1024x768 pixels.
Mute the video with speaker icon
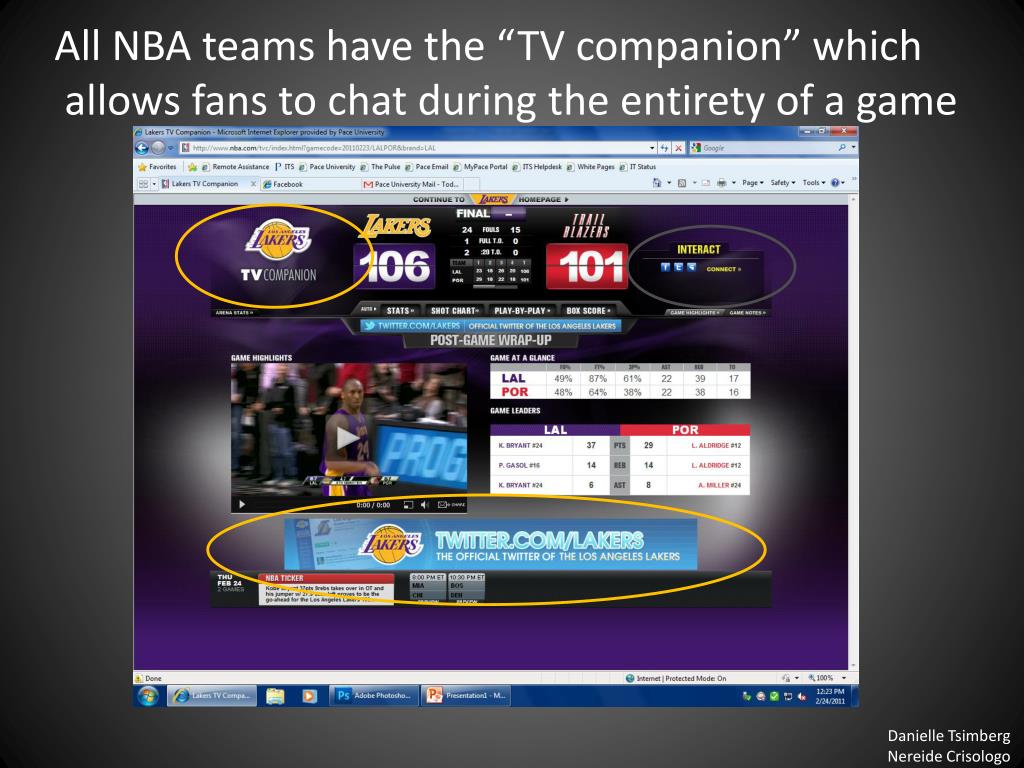pyautogui.click(x=425, y=505)
